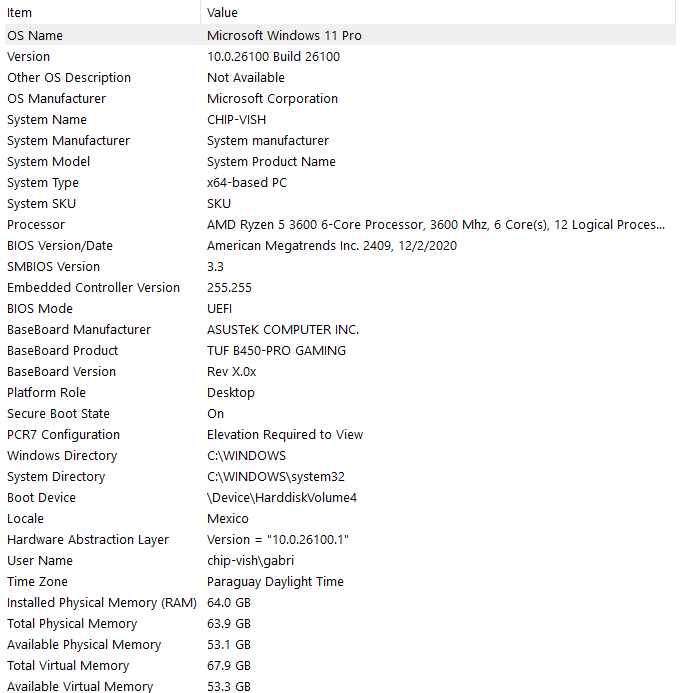Click the value Paraguay Daylight Time
This screenshot has height=693, width=687.
point(275,581)
